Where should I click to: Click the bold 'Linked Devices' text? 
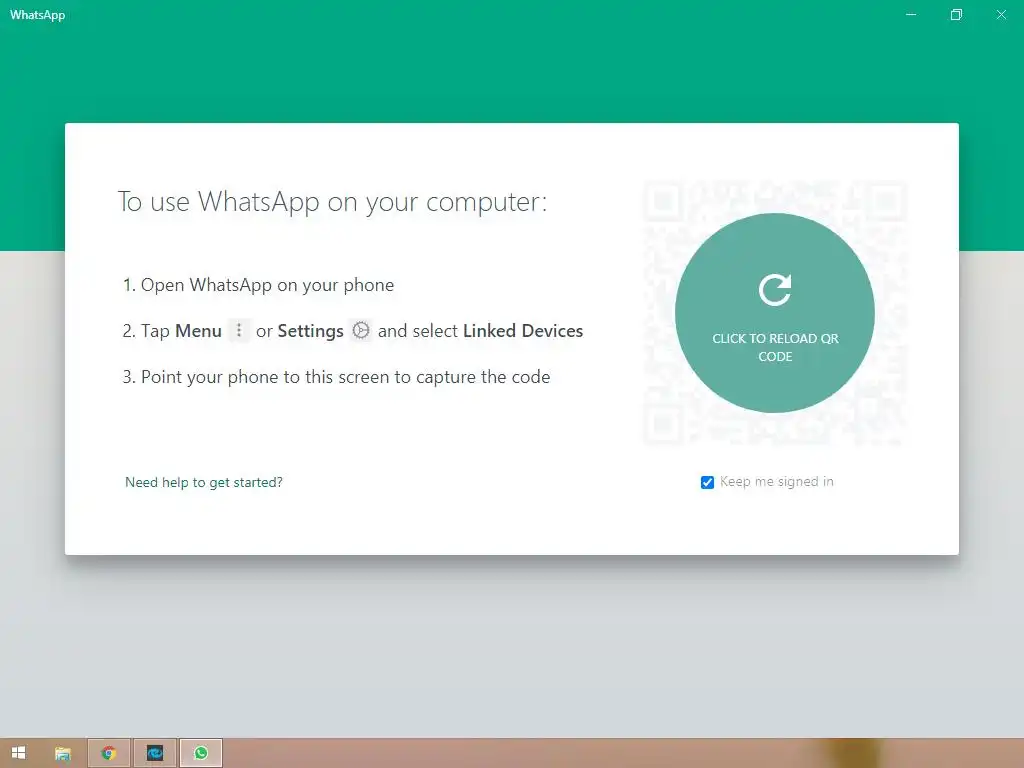[523, 331]
